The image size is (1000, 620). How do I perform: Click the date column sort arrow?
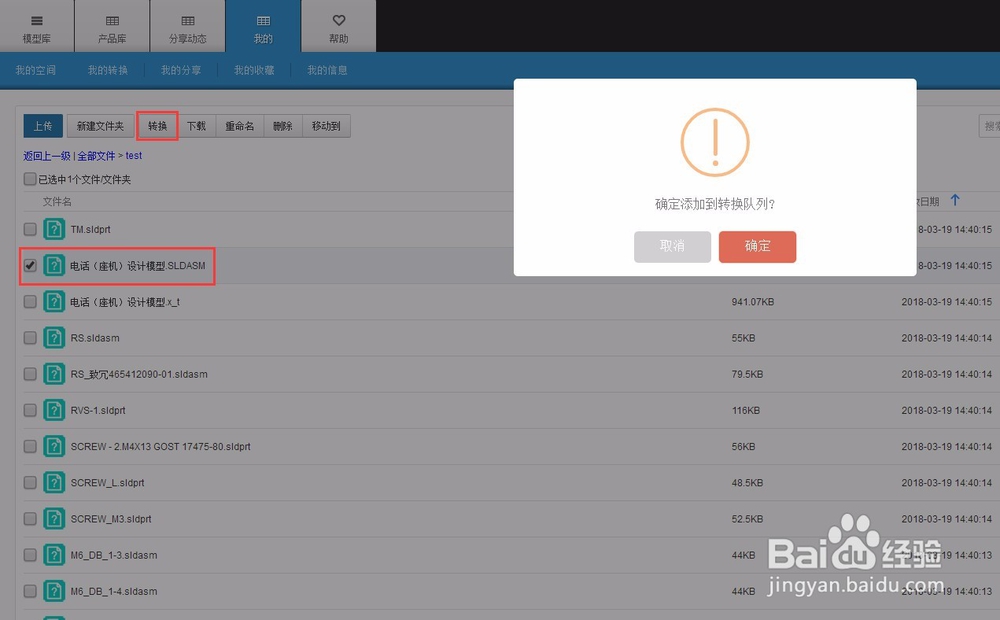tap(955, 200)
